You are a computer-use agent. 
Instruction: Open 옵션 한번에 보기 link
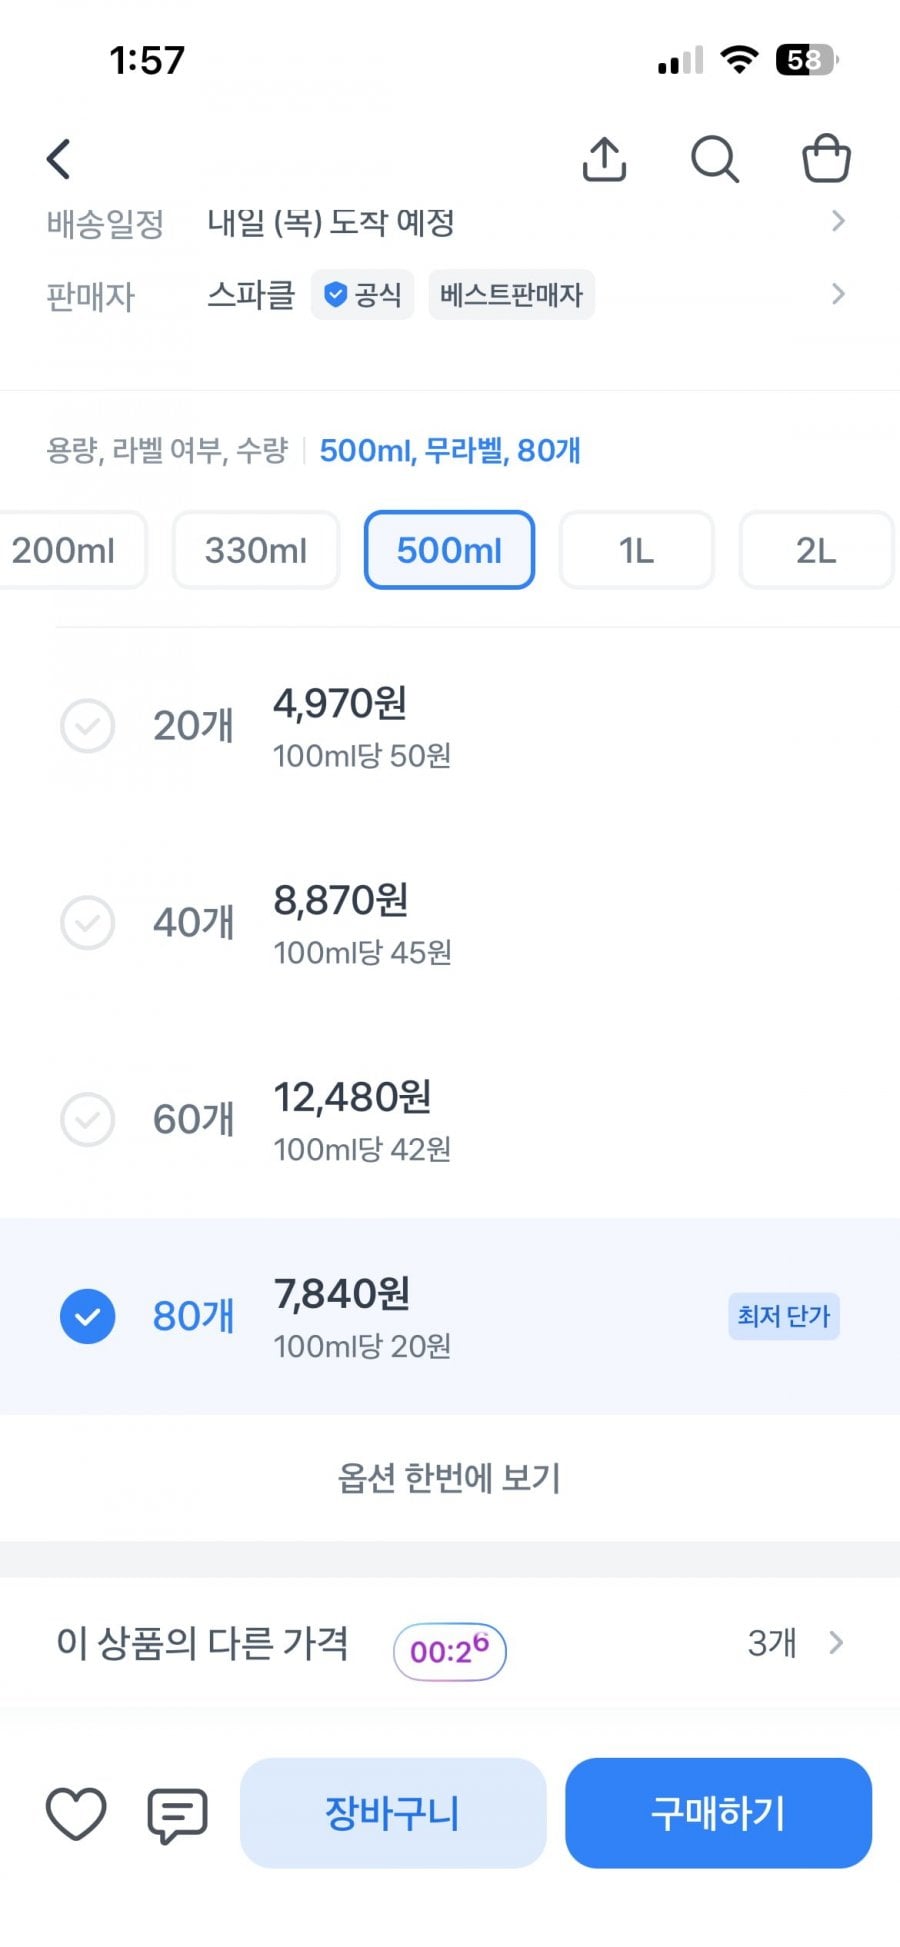pos(449,1477)
